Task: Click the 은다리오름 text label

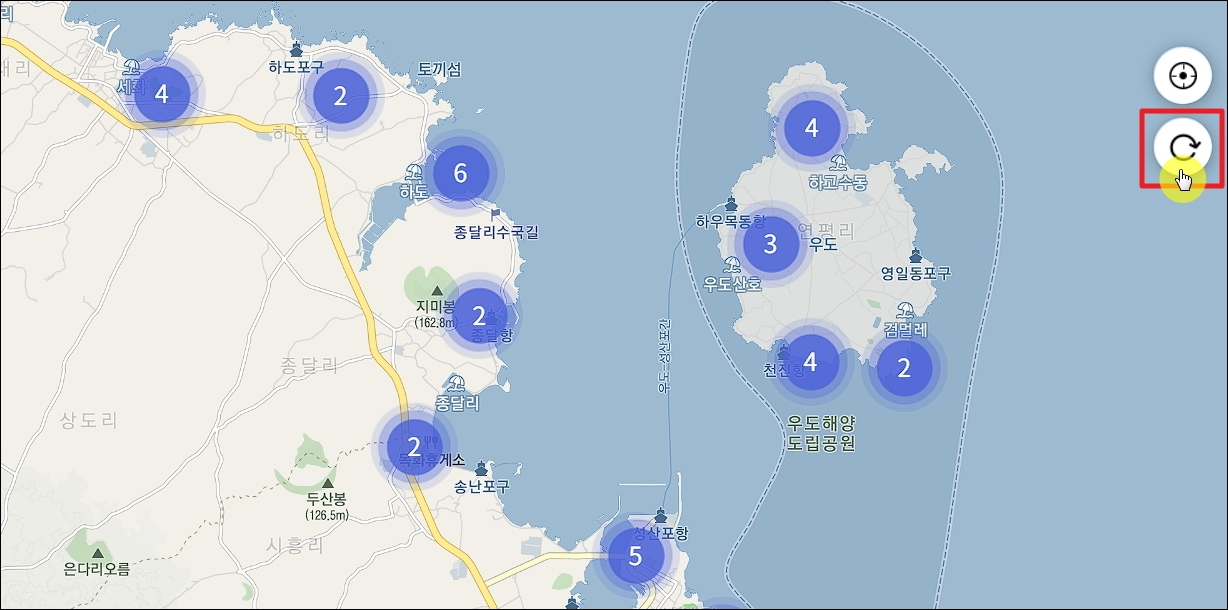Action: [x=96, y=569]
